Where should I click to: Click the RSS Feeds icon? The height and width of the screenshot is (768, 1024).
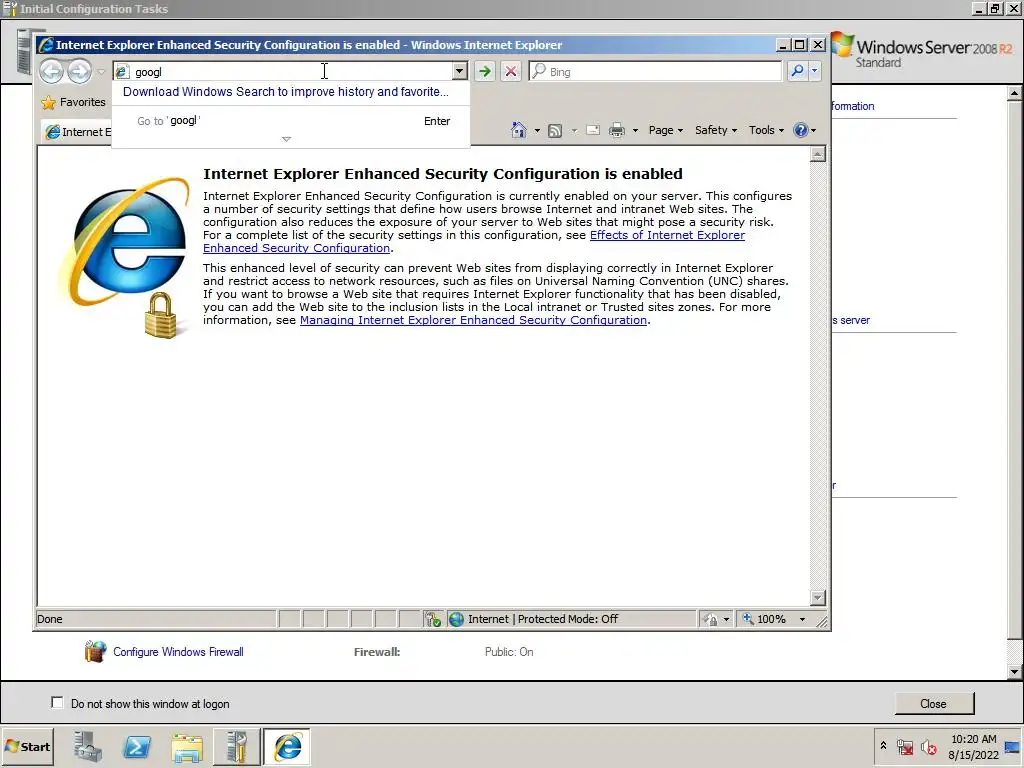click(554, 130)
